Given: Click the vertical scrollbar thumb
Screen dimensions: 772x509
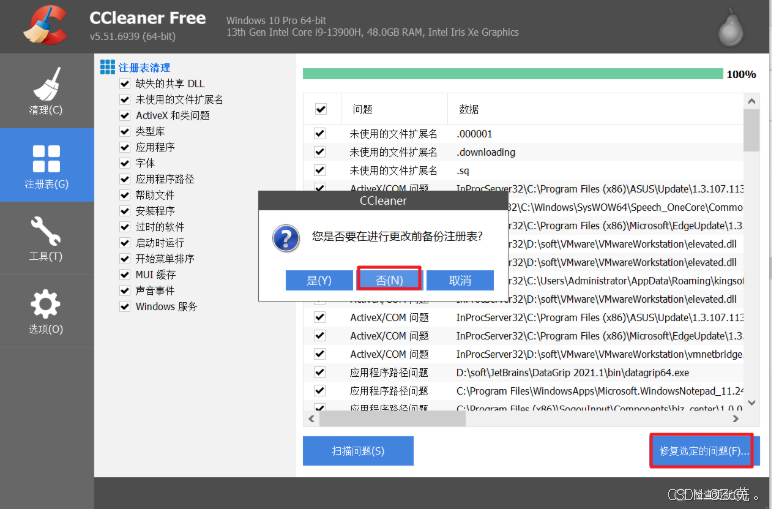Looking at the screenshot, I should (751, 130).
